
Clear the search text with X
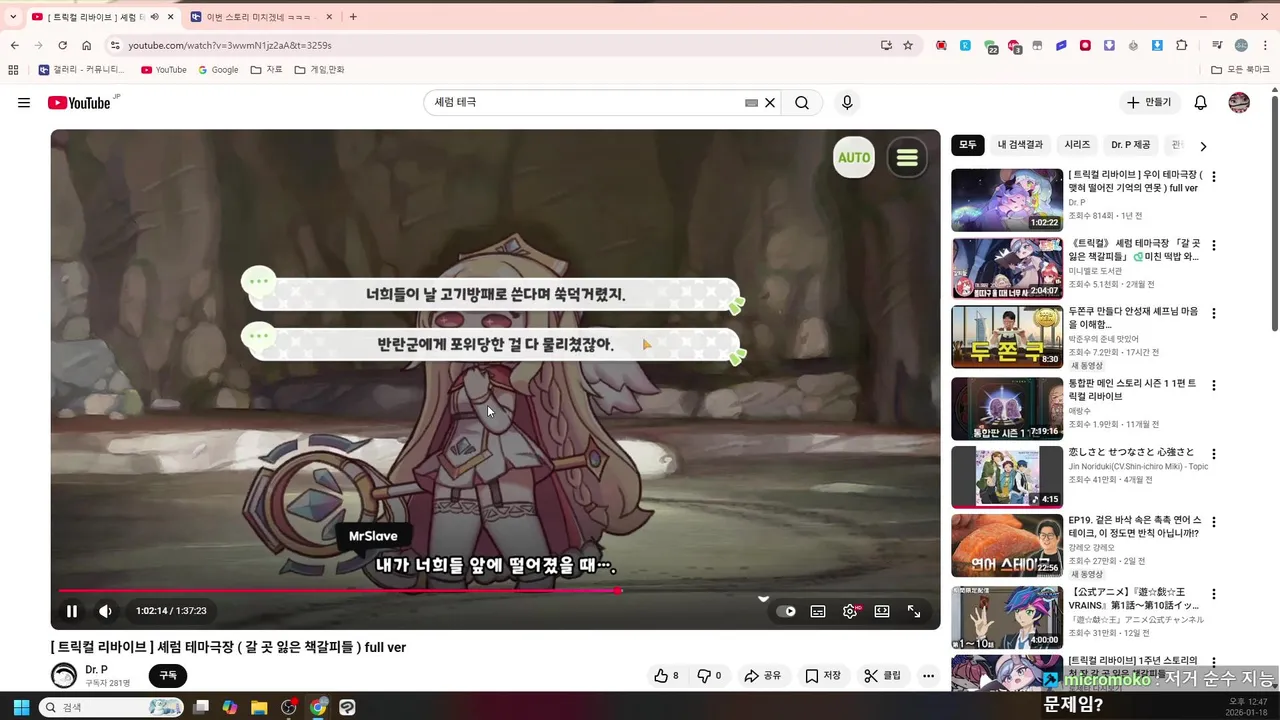tap(770, 103)
